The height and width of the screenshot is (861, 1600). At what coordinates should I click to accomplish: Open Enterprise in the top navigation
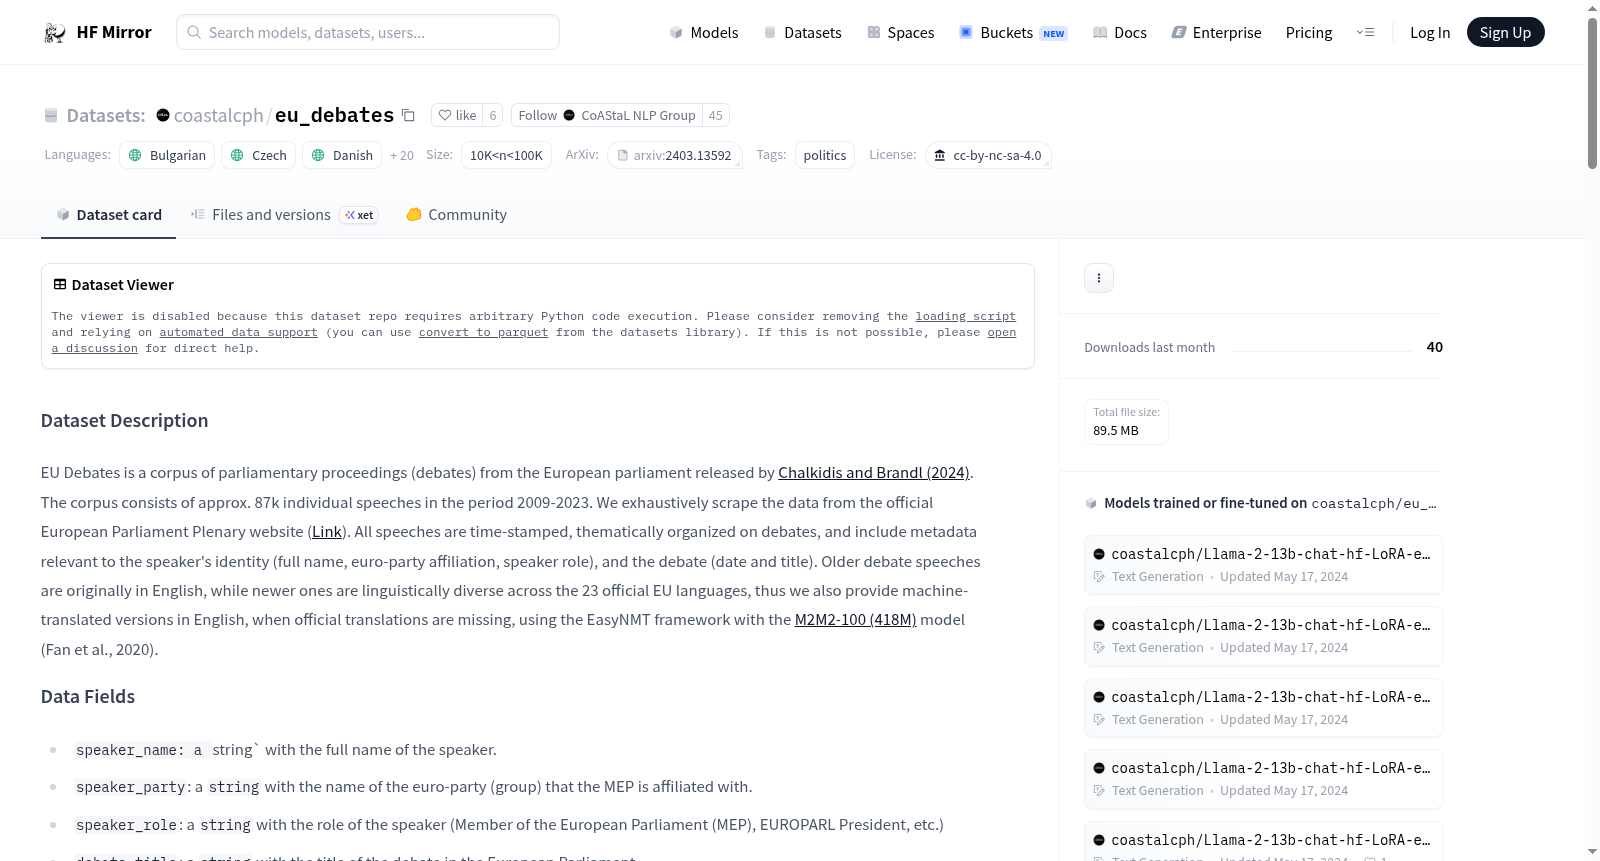1217,33
